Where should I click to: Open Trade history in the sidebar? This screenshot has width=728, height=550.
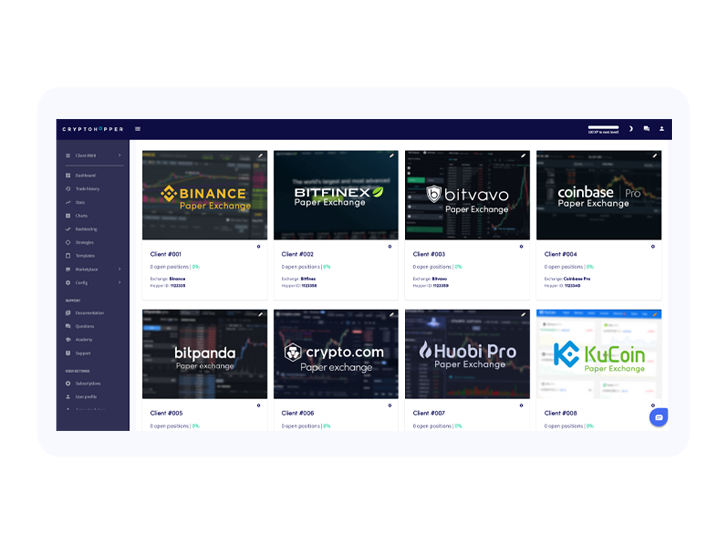pos(87,189)
